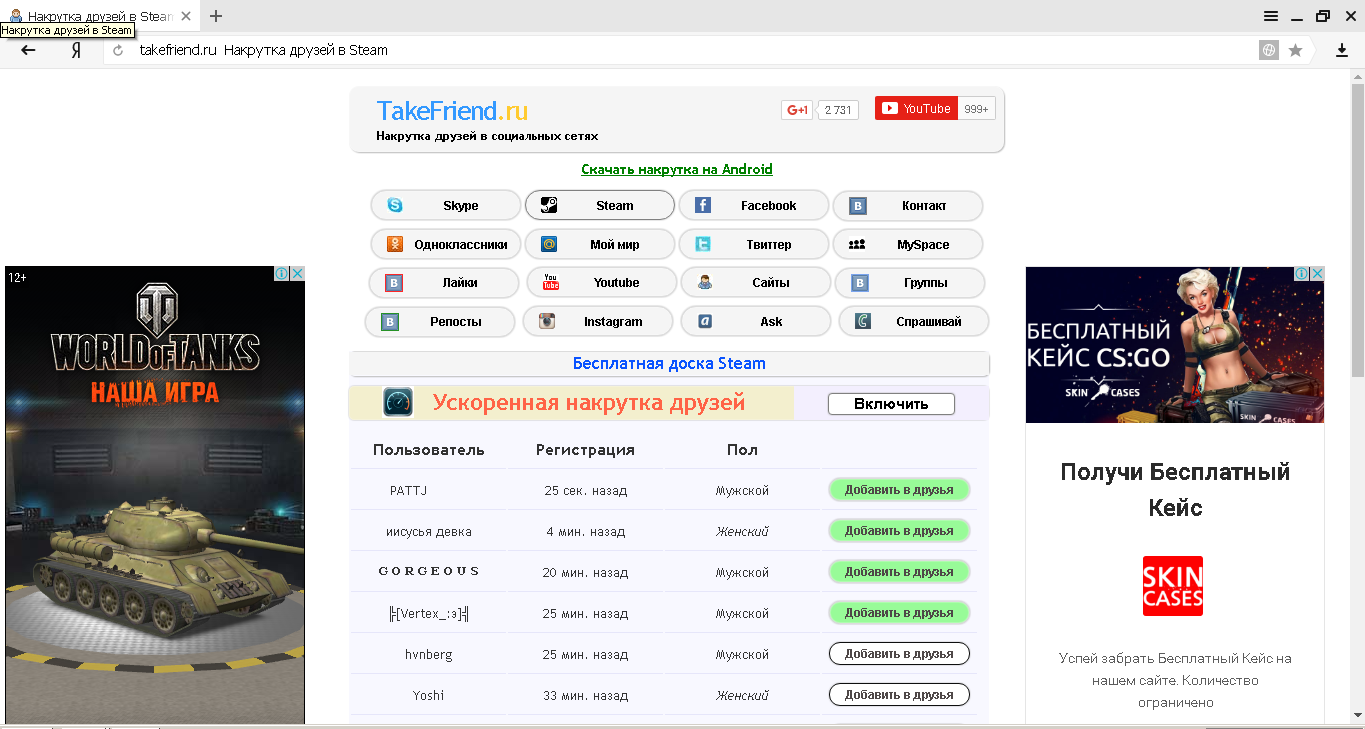This screenshot has width=1365, height=729.
Task: Show ad info for World of Tanks banner
Action: (x=282, y=274)
